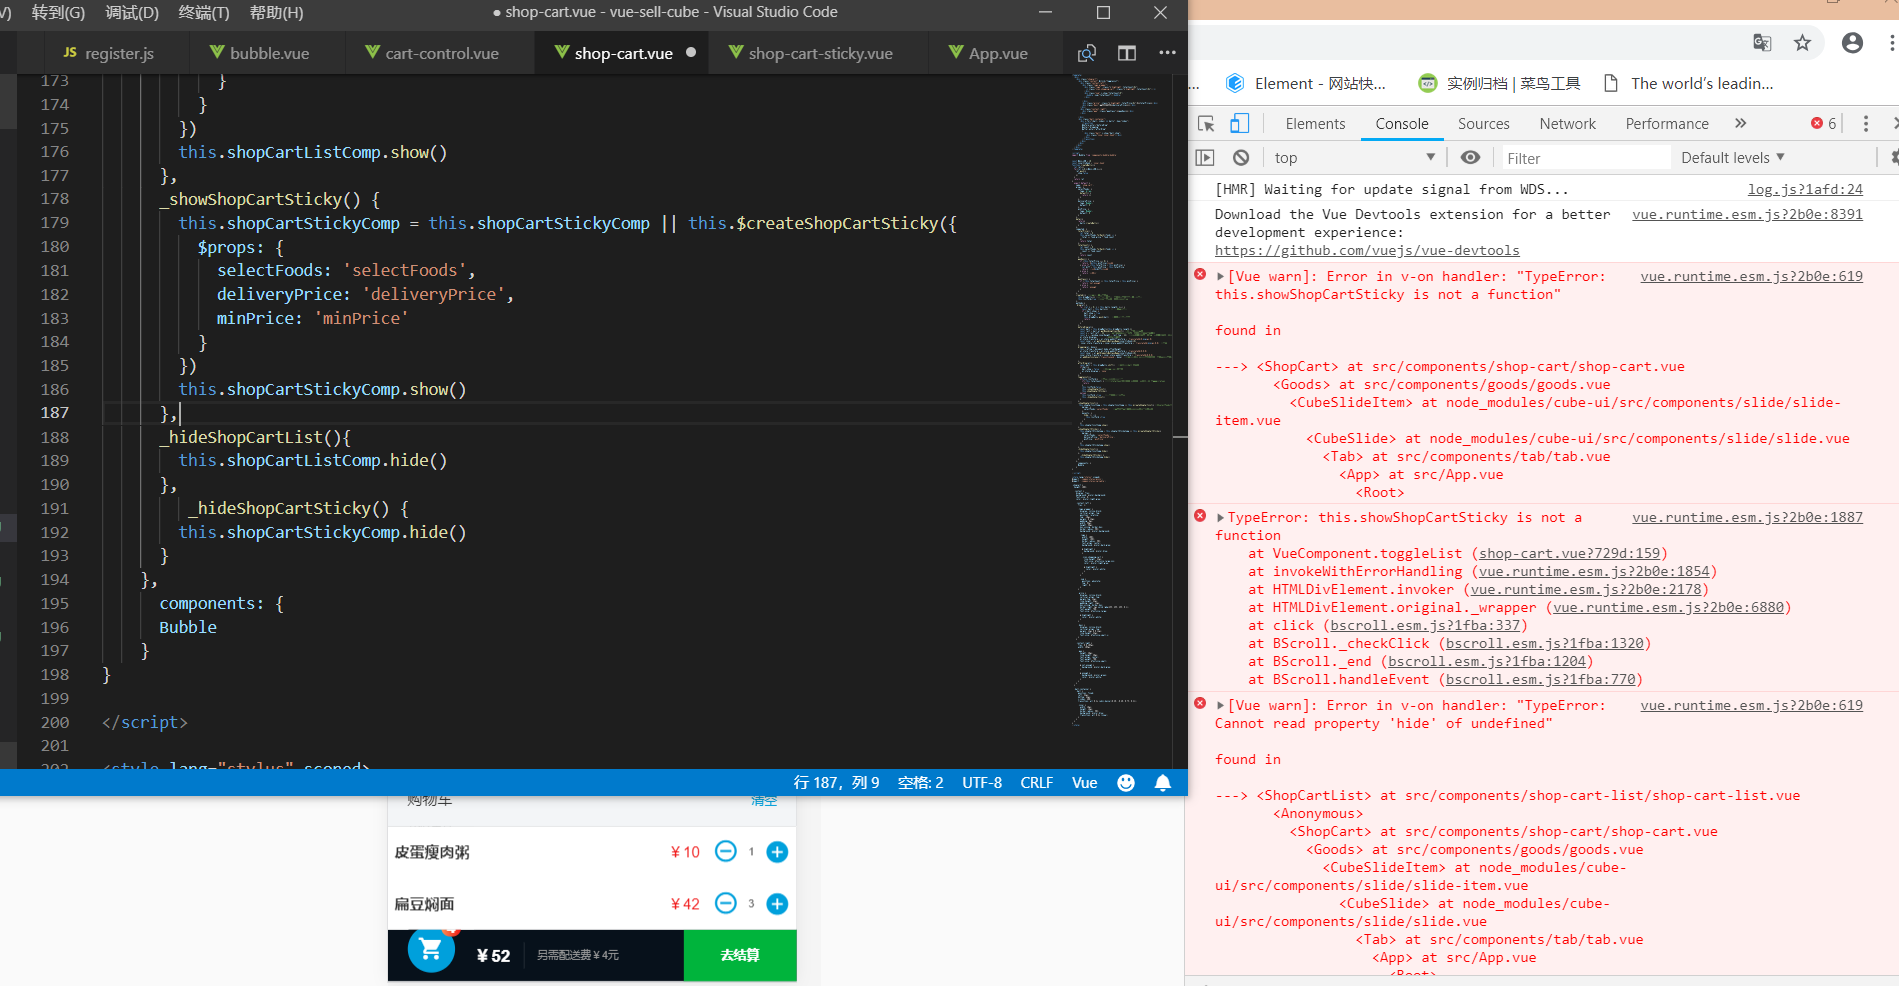Click the green 去结算 checkout button
The height and width of the screenshot is (986, 1899).
[x=740, y=955]
